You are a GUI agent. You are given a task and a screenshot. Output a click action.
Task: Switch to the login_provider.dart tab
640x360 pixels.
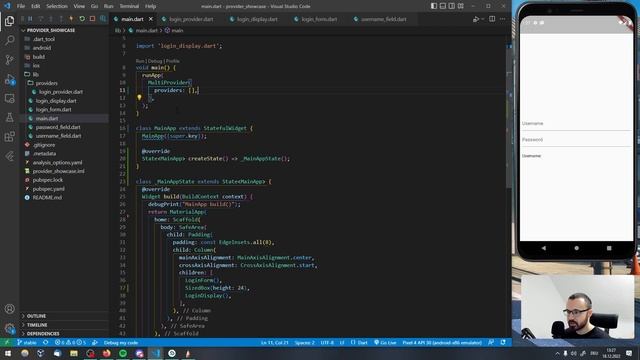click(191, 19)
